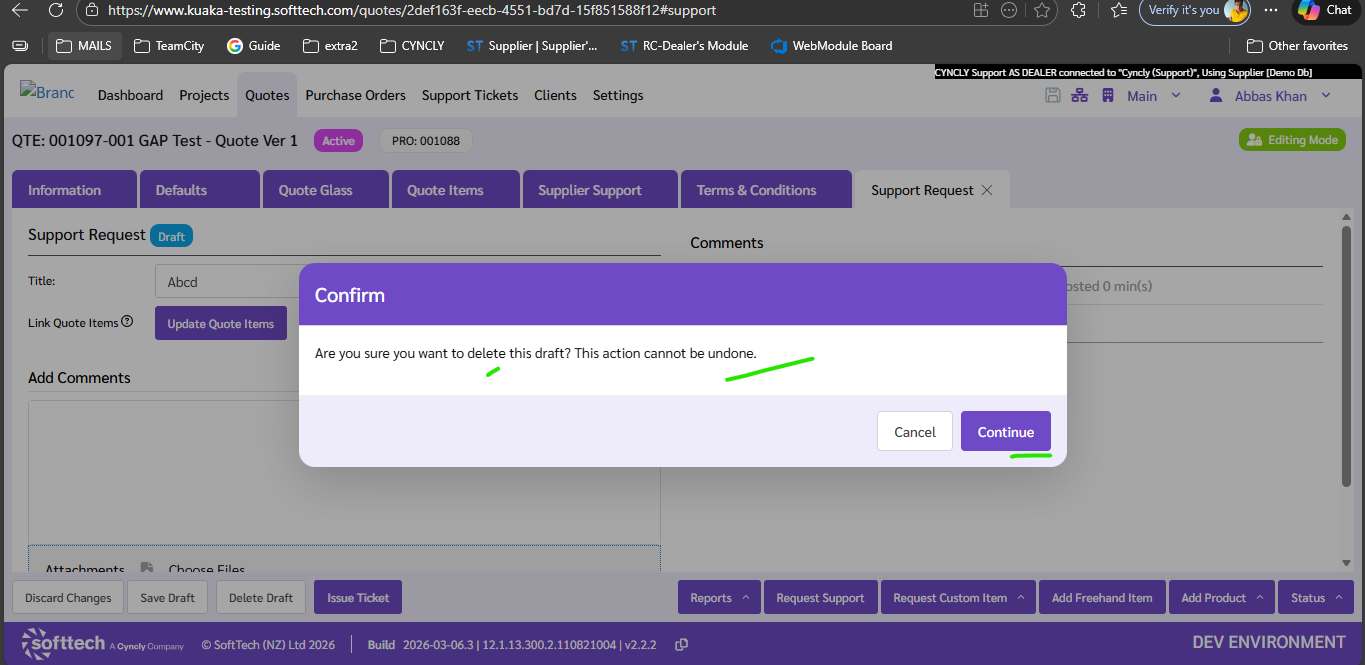The width and height of the screenshot is (1365, 665).
Task: Add this page to favorites star
Action: pos(1041,10)
